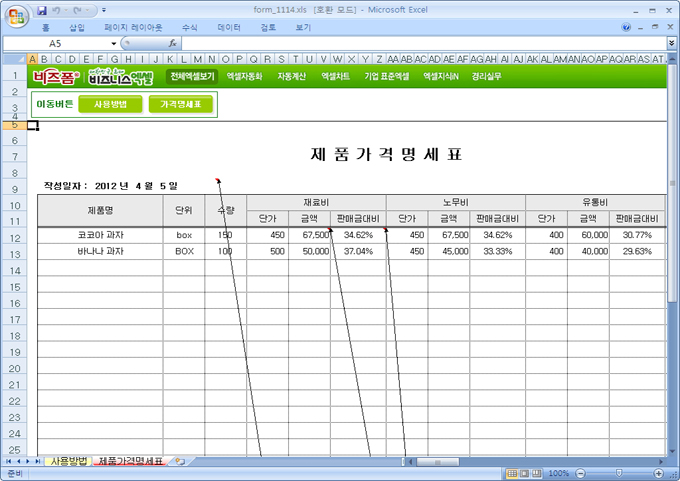Click the Insert Worksheet tab icon
Screen dimensions: 680x481
pyautogui.click(x=180, y=461)
